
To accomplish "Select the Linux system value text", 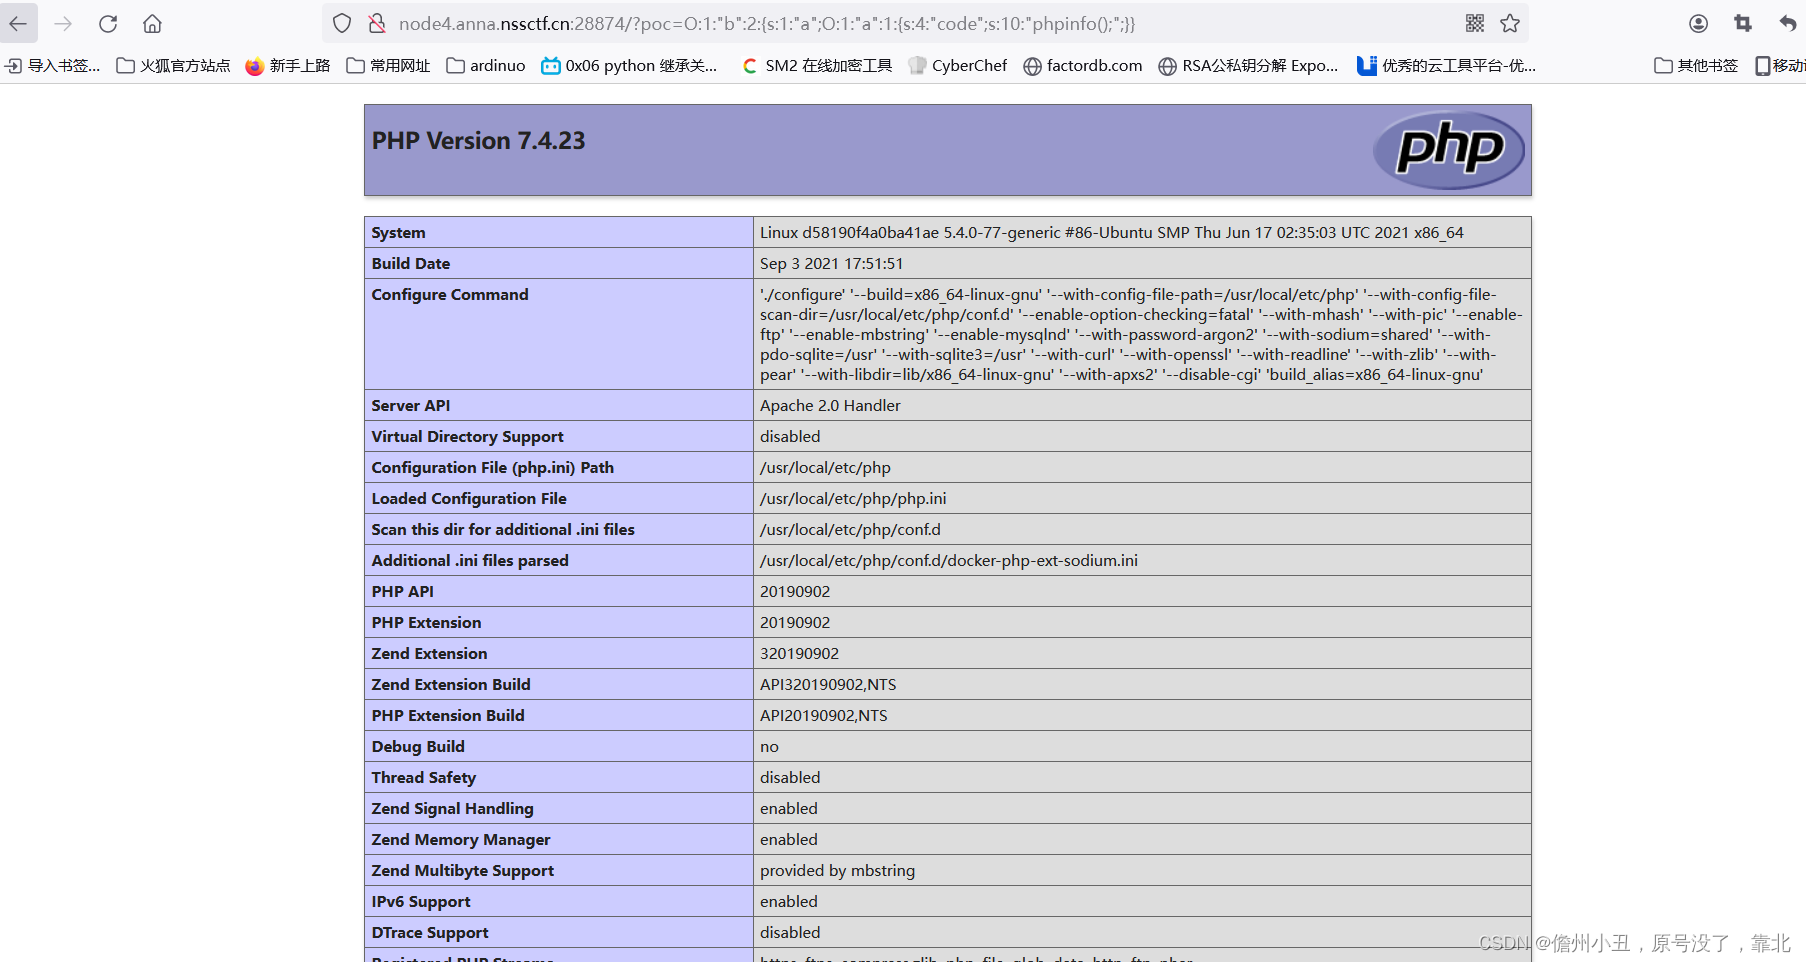I will 1111,232.
